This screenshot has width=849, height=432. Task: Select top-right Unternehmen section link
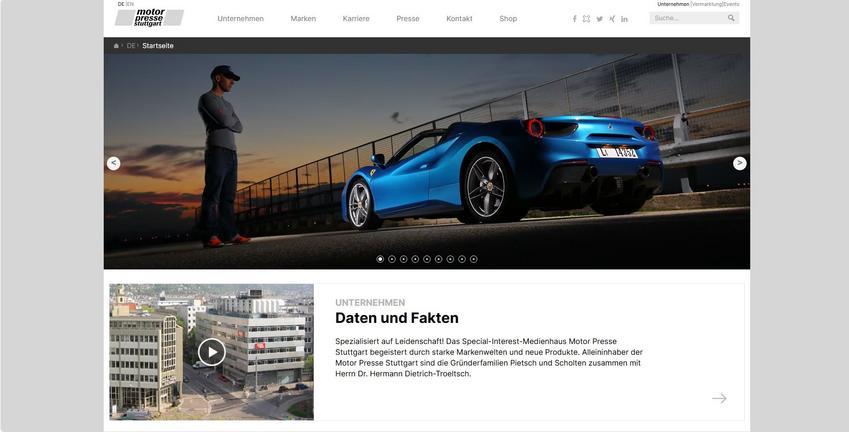pyautogui.click(x=673, y=4)
